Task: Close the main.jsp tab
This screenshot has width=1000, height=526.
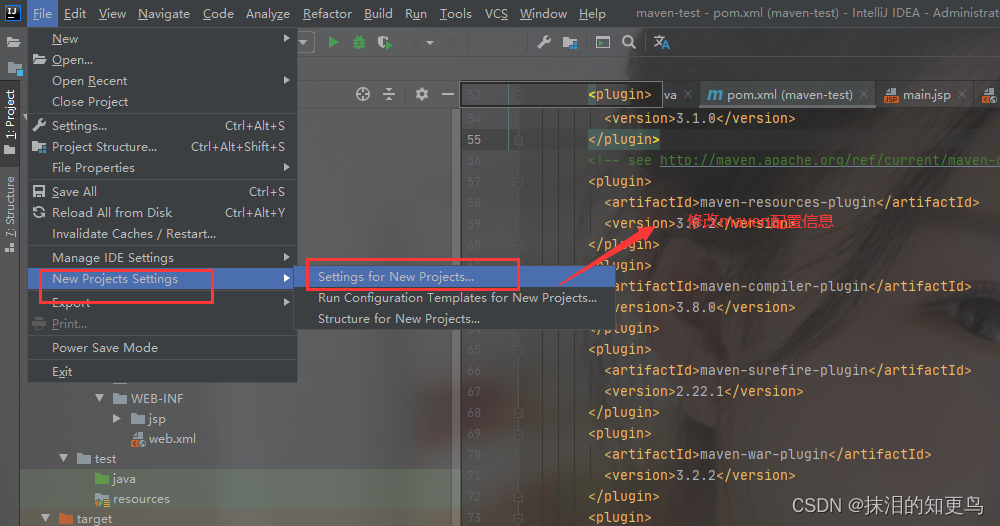Action: coord(962,94)
